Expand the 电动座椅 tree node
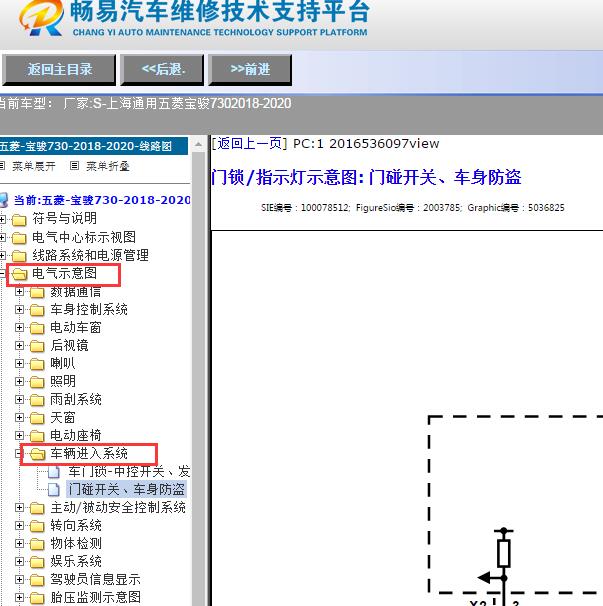 point(19,435)
